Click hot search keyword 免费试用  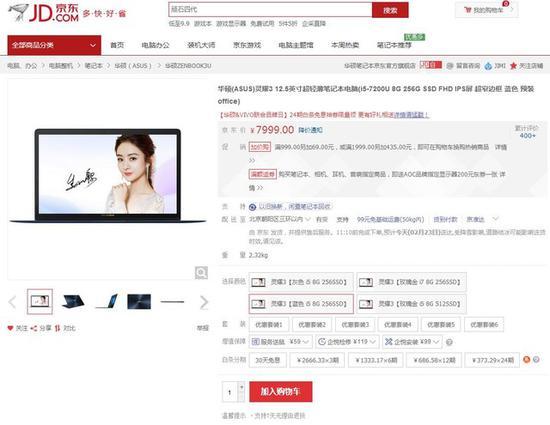click(x=262, y=23)
